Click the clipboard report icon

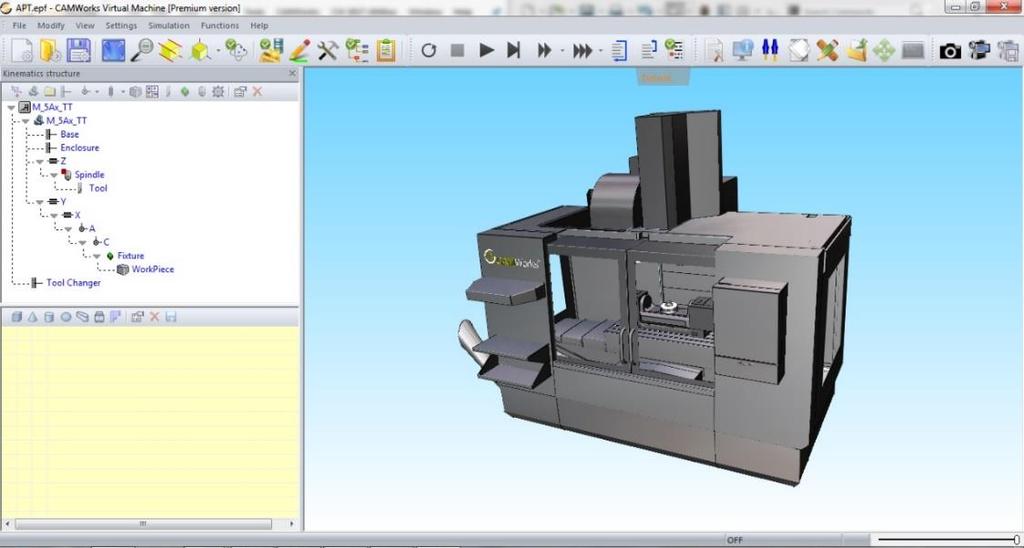(386, 50)
